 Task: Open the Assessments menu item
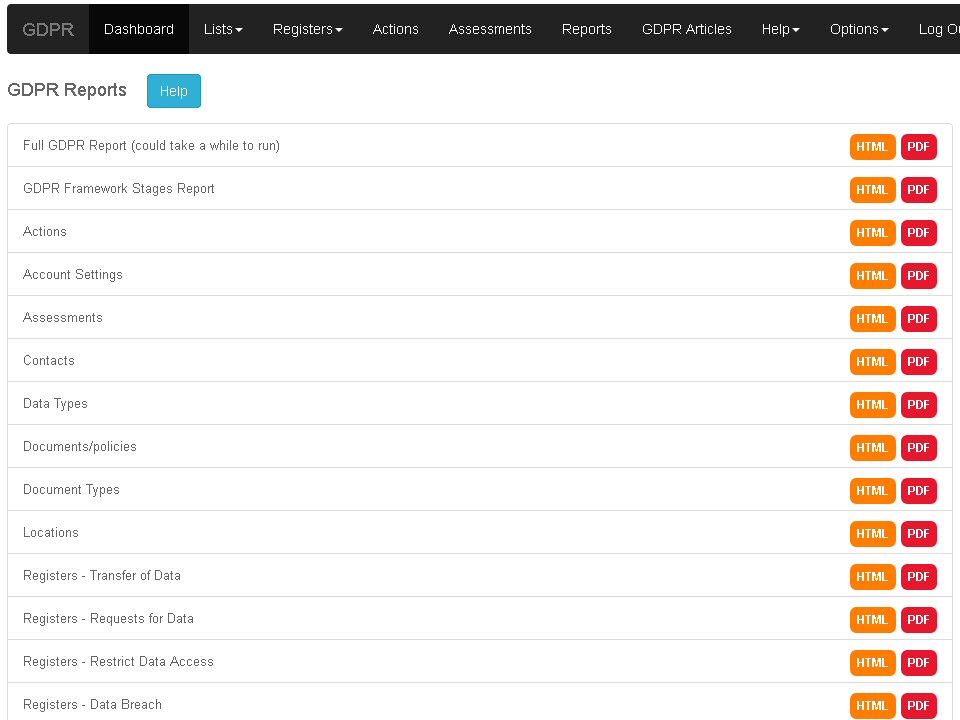[490, 29]
